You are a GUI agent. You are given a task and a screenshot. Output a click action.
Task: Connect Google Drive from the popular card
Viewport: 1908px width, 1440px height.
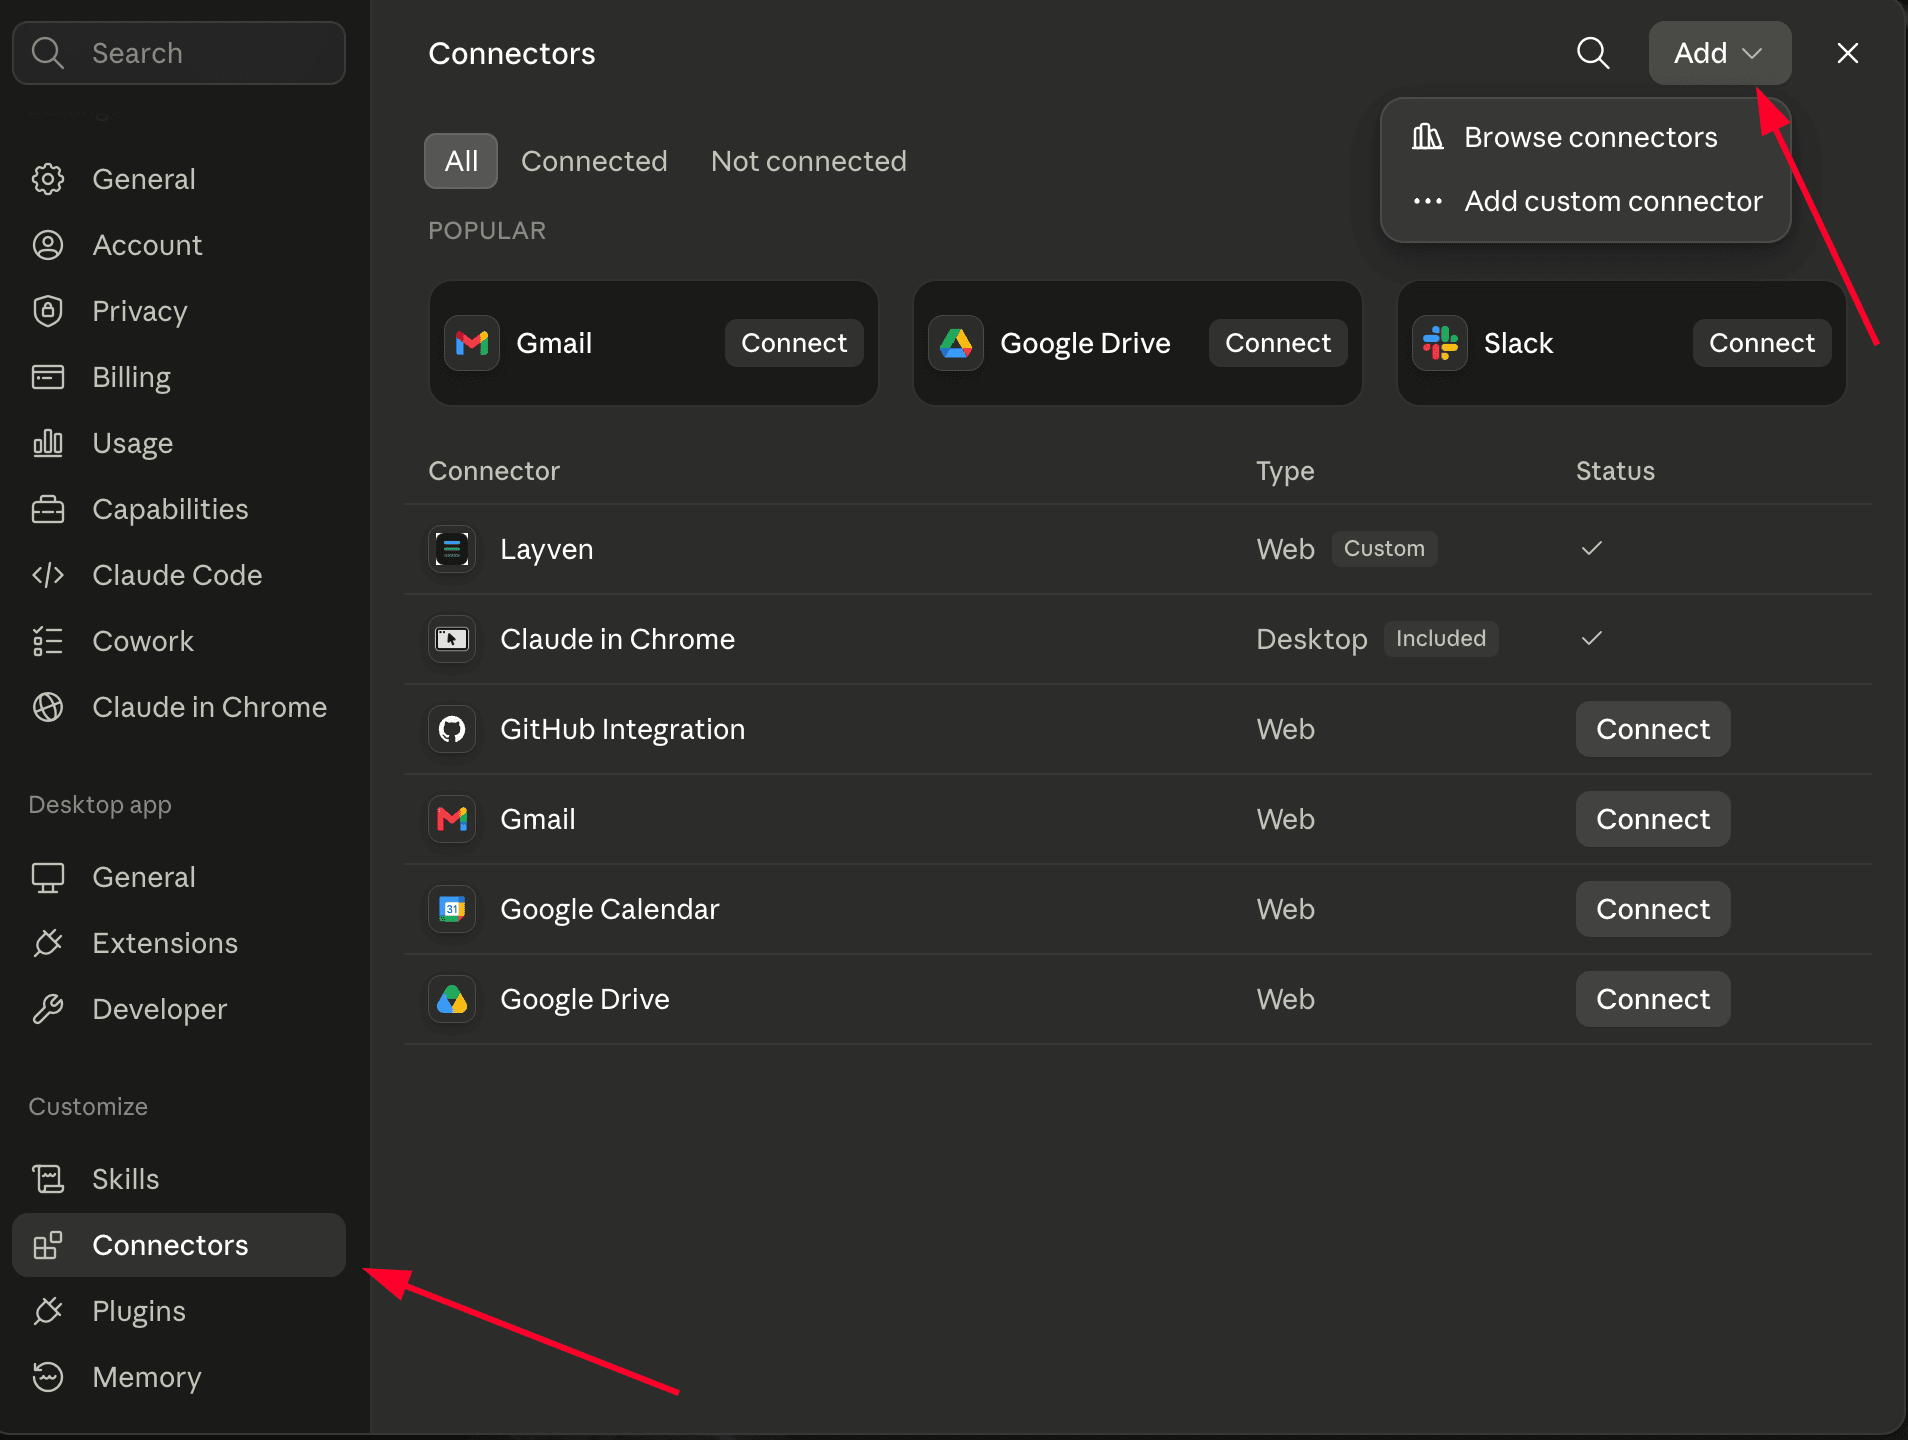[1278, 343]
